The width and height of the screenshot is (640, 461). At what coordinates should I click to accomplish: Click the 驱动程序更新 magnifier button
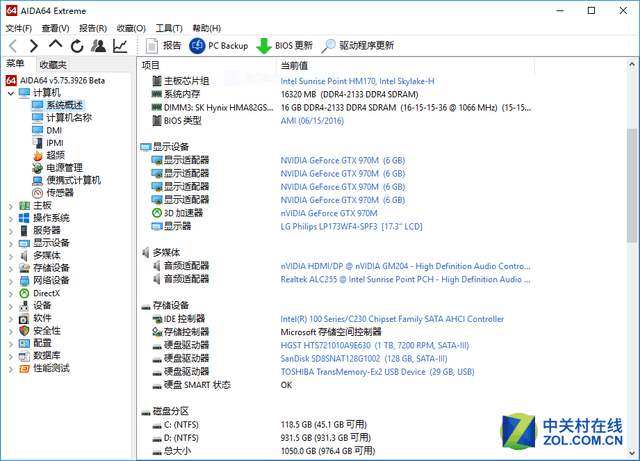[358, 46]
